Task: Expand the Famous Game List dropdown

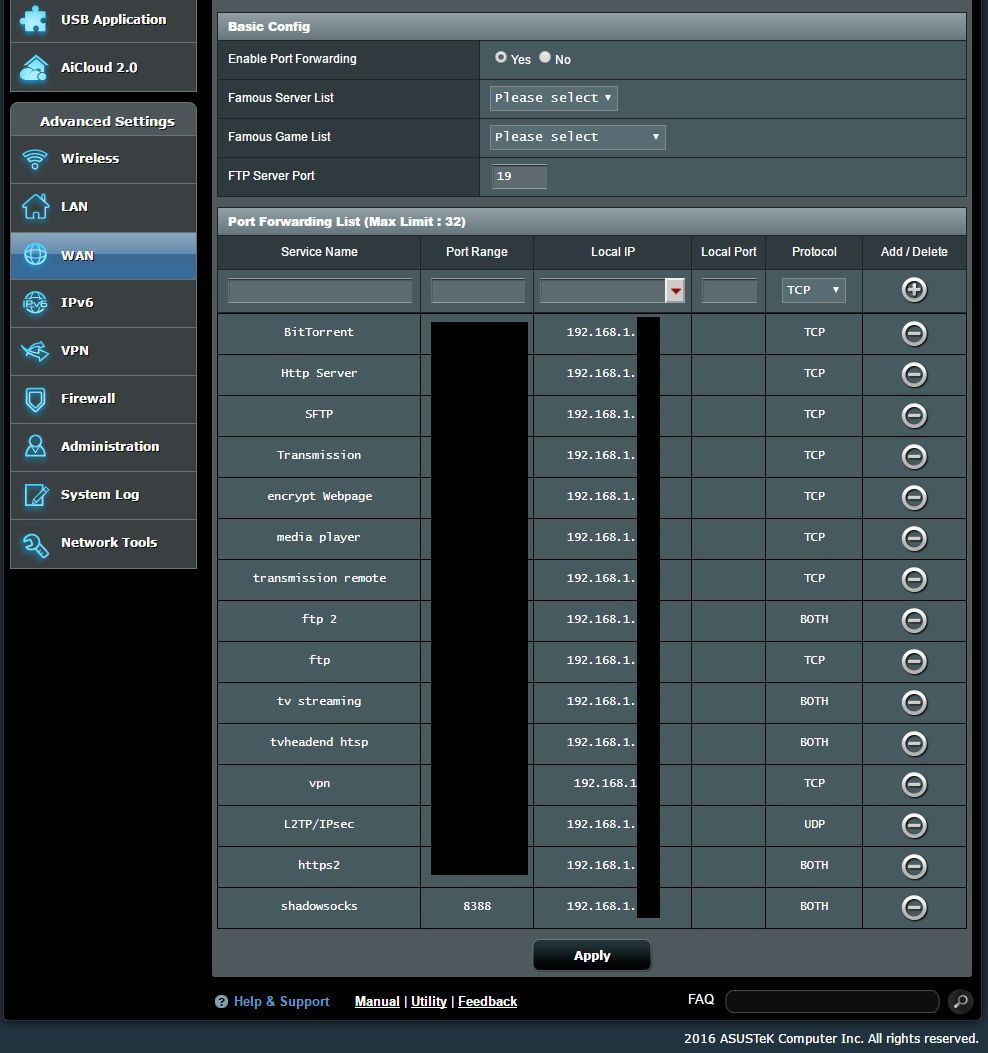Action: click(x=577, y=137)
